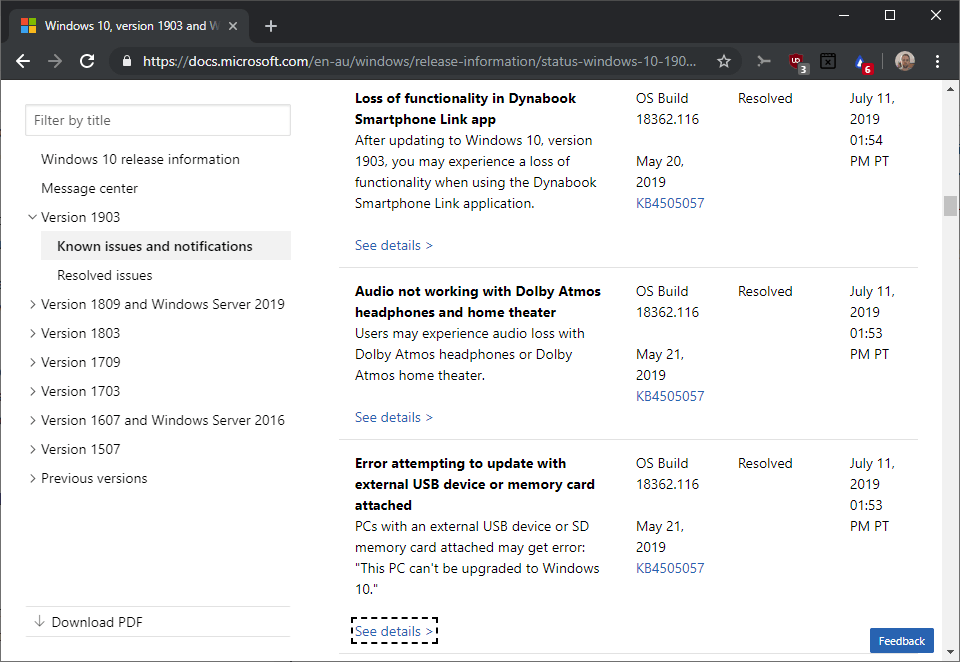Go back to the previous page

23,61
